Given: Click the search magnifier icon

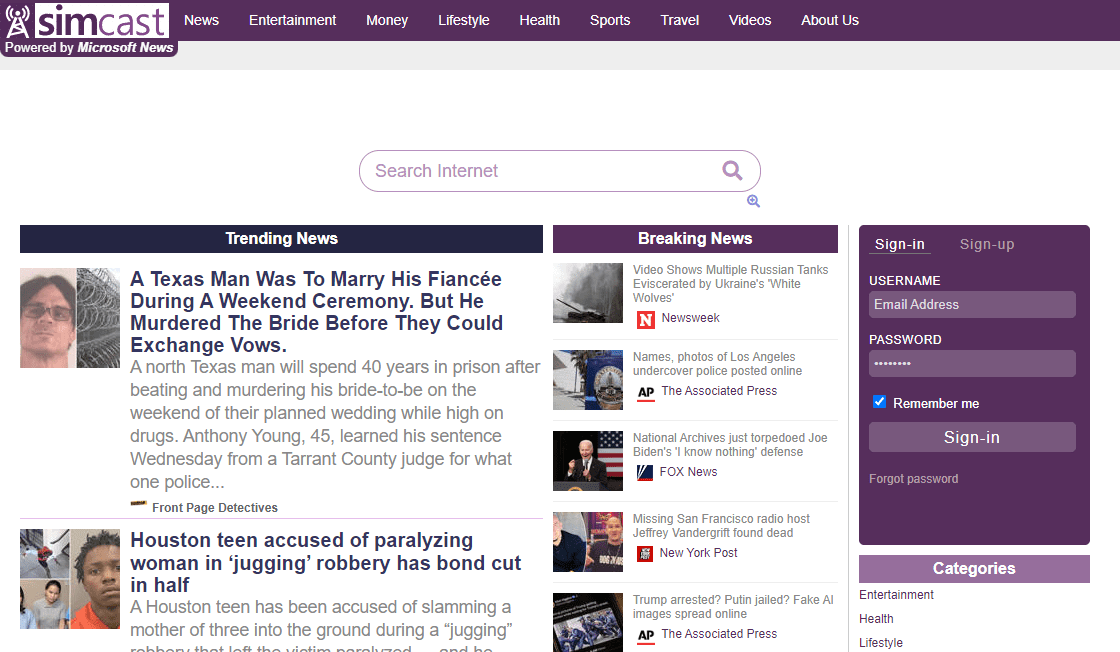Looking at the screenshot, I should pos(732,171).
